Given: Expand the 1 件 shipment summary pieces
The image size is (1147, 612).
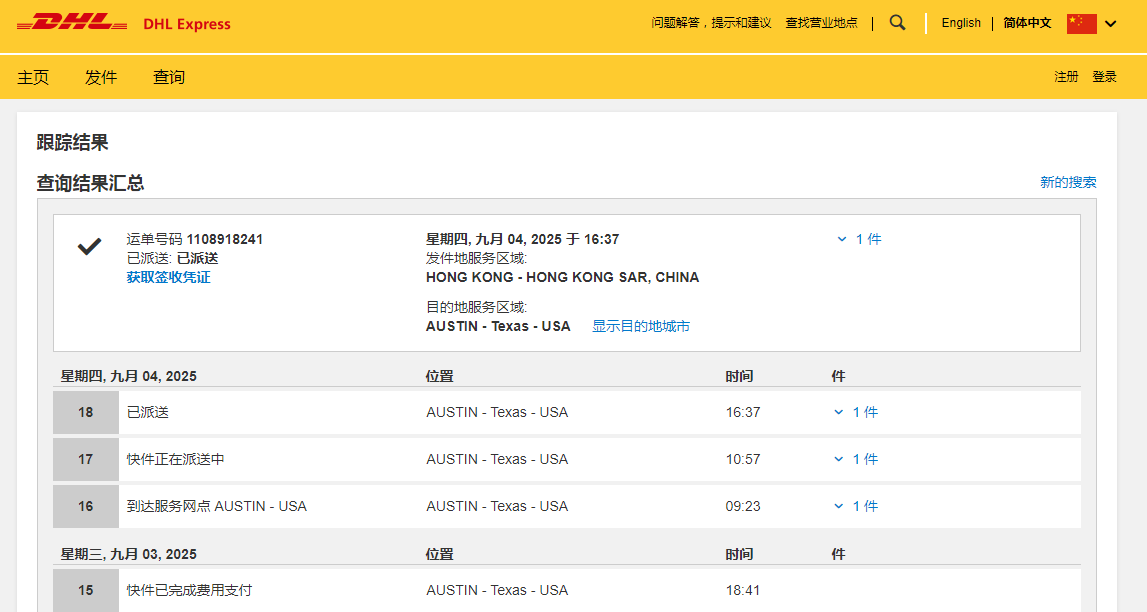Looking at the screenshot, I should click(859, 239).
